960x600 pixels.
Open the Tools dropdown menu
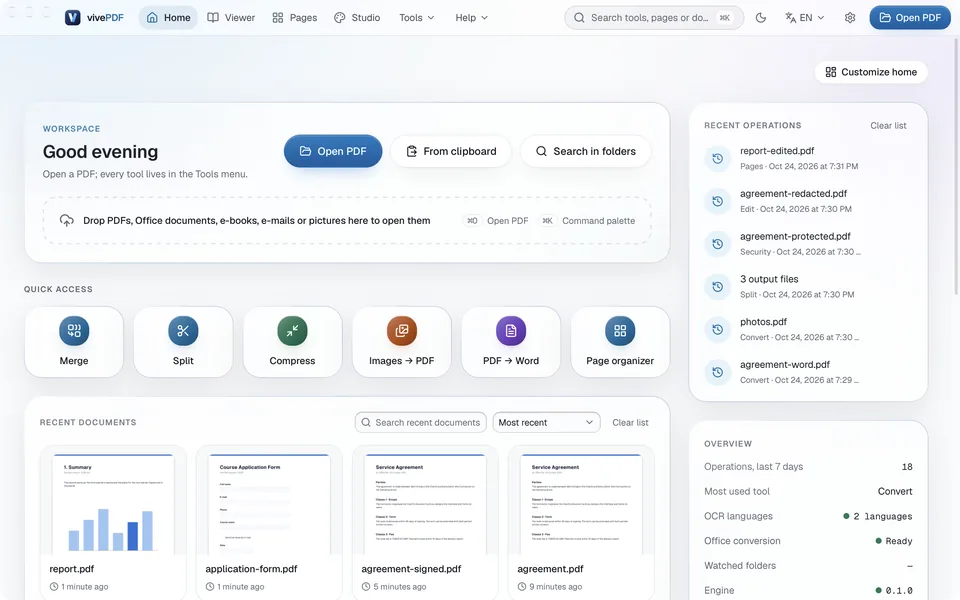click(417, 18)
